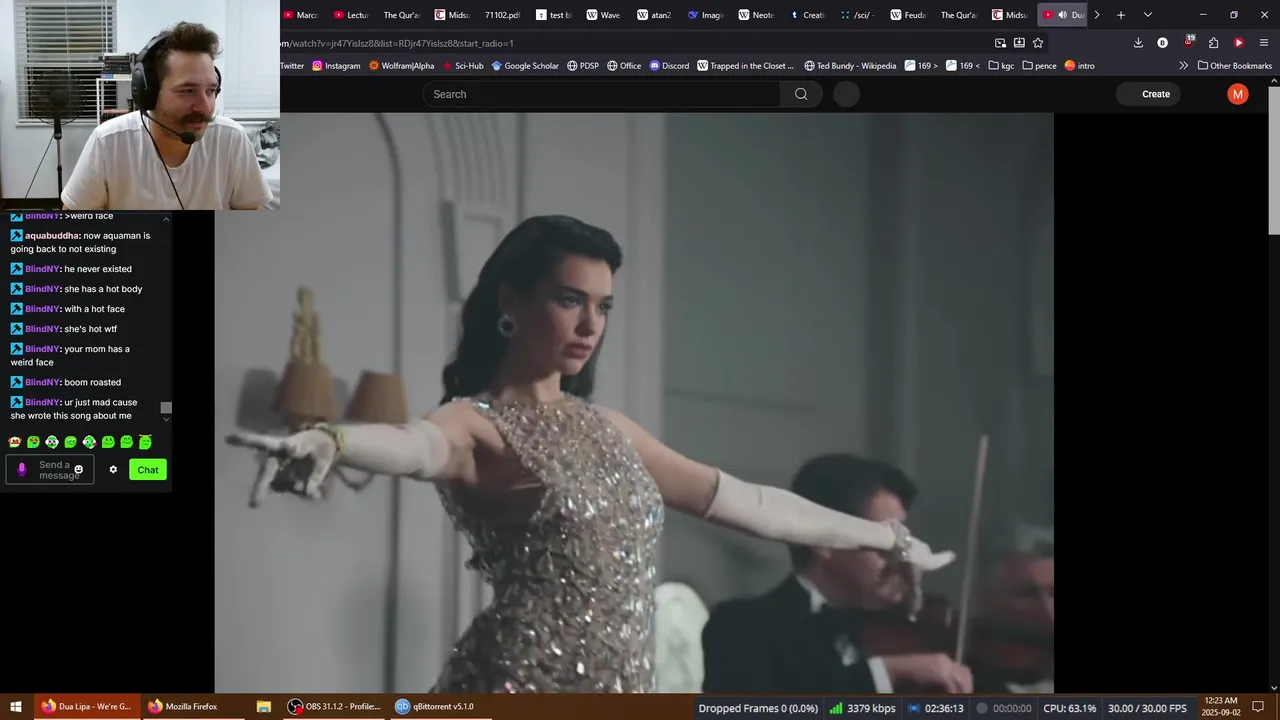Screen dimensions: 1280x720
Task: Click the green Chat send button
Action: tap(148, 469)
